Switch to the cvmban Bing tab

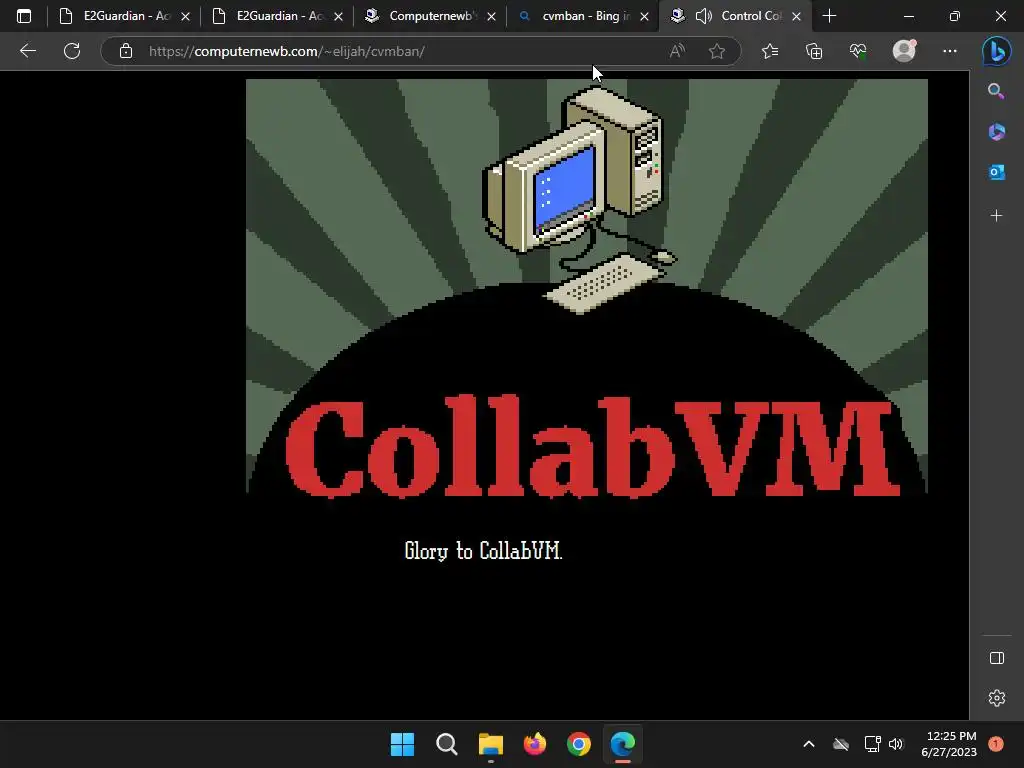[583, 16]
